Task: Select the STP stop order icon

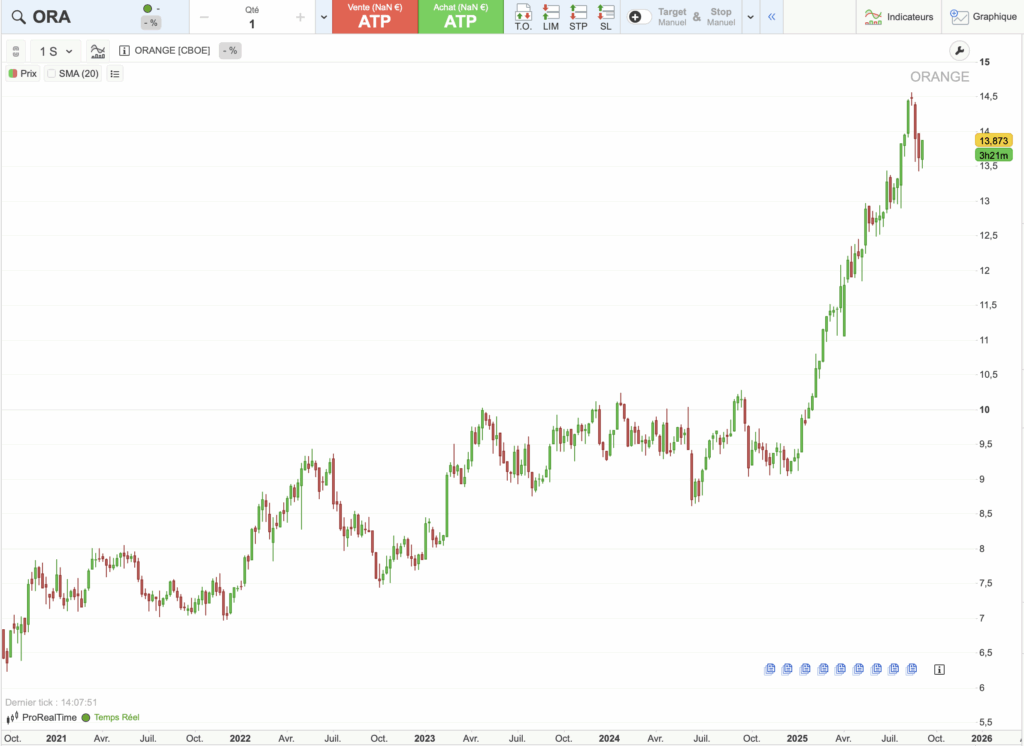Action: pos(577,16)
